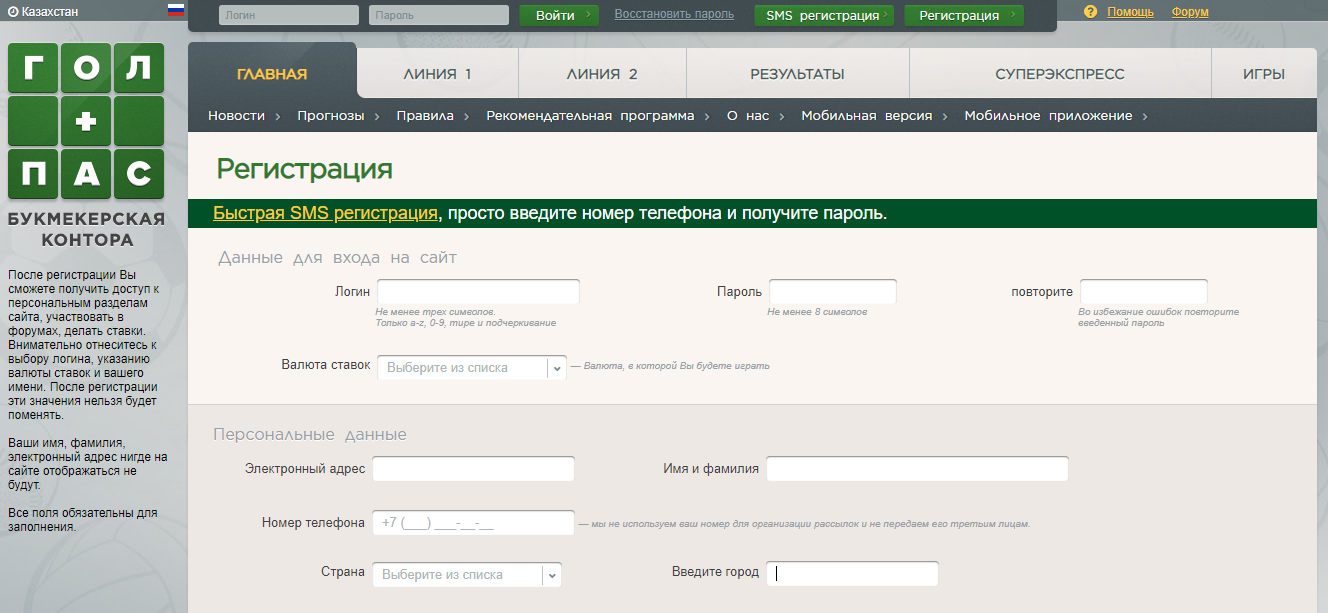1328x613 pixels.
Task: Follow the Восстановить пароль link
Action: click(674, 14)
